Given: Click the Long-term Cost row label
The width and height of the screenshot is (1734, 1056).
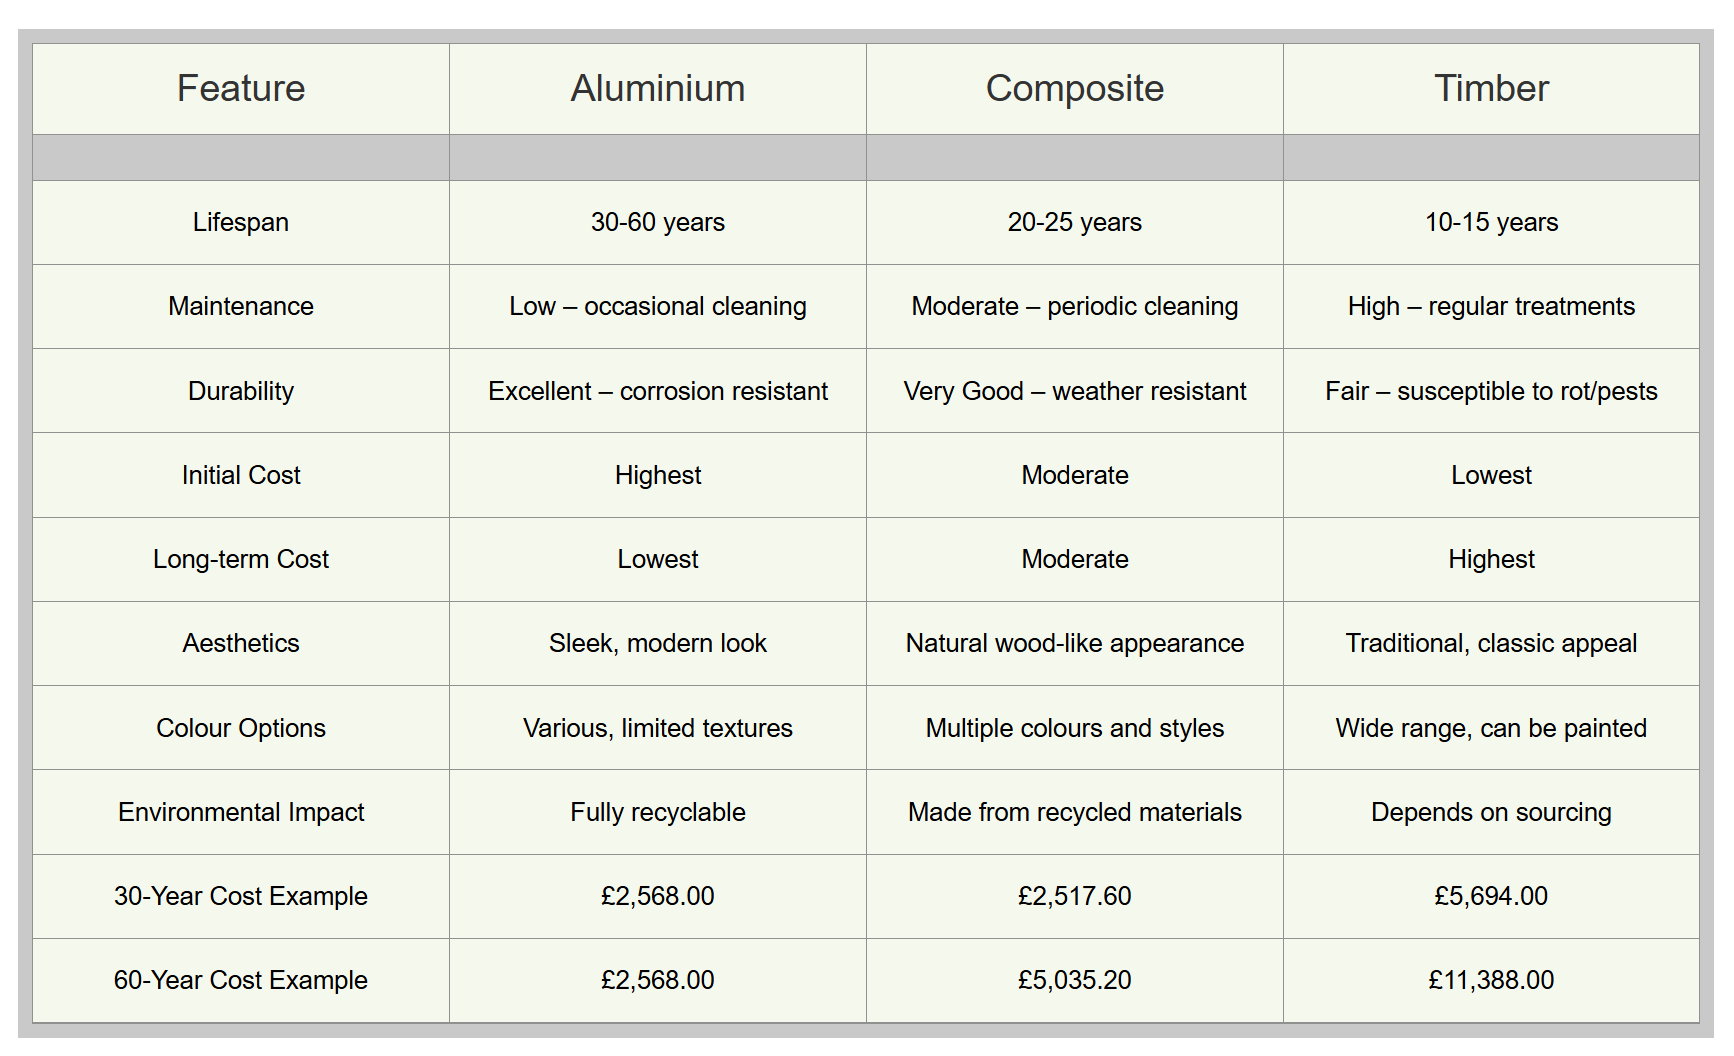Looking at the screenshot, I should tap(241, 559).
